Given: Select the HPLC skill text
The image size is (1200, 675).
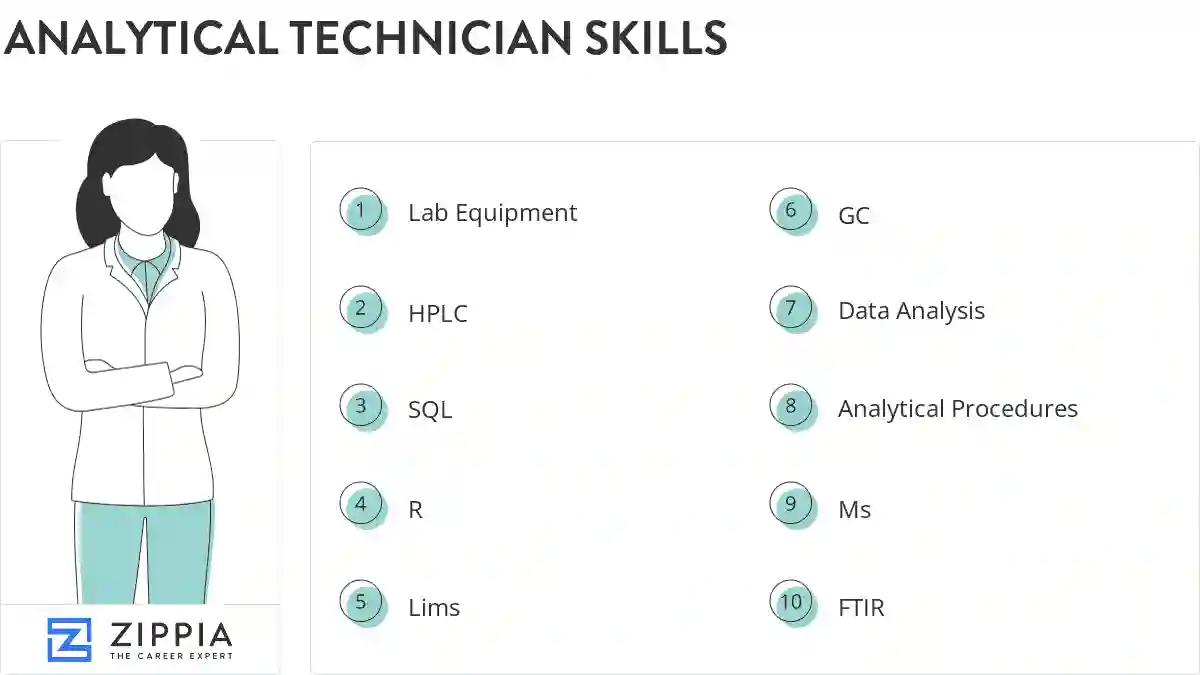Looking at the screenshot, I should [x=438, y=313].
